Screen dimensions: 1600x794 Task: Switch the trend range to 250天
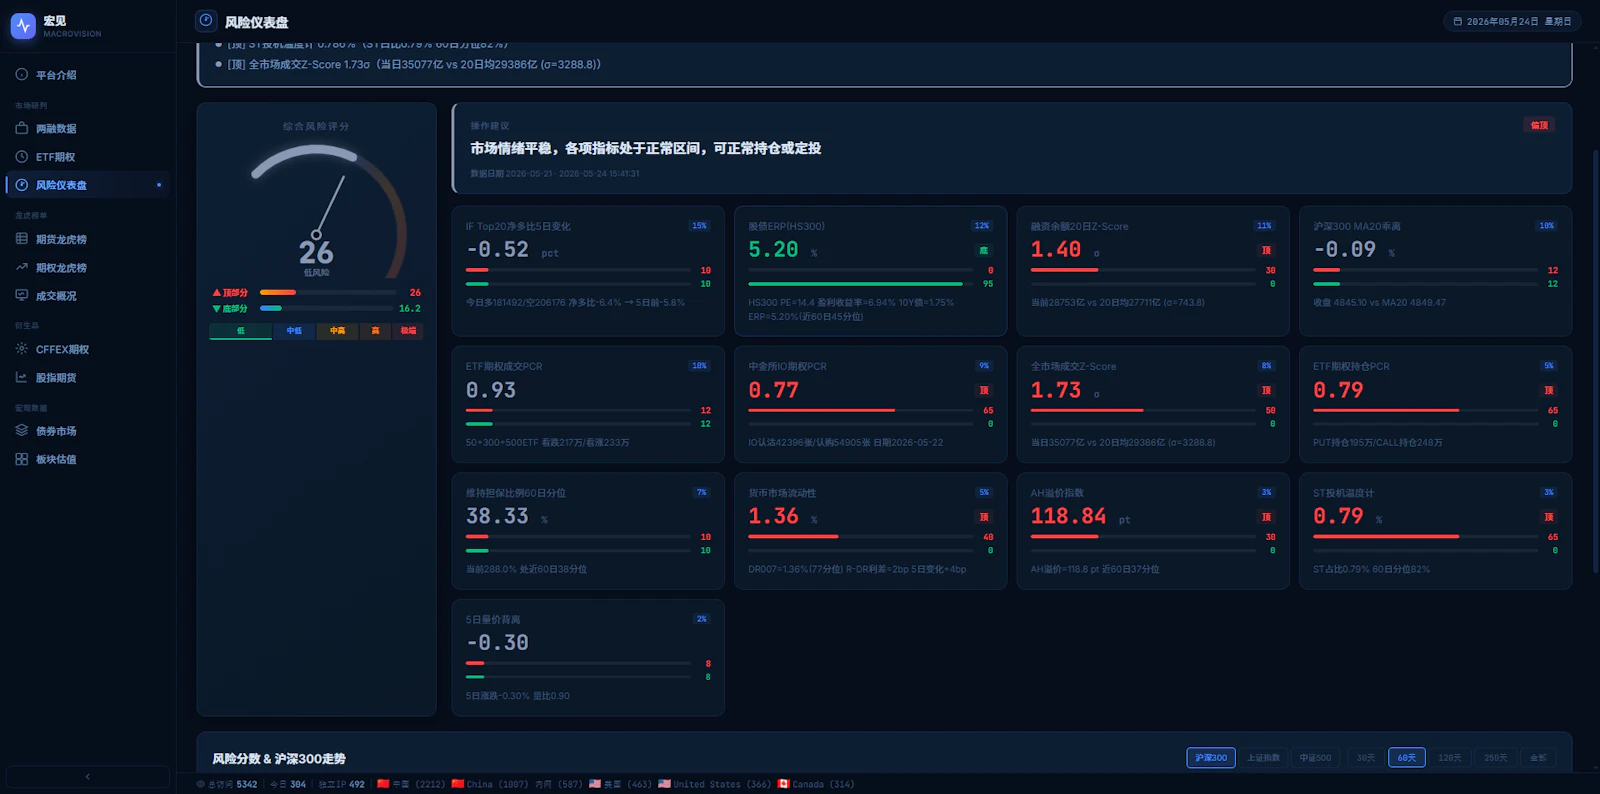1496,758
